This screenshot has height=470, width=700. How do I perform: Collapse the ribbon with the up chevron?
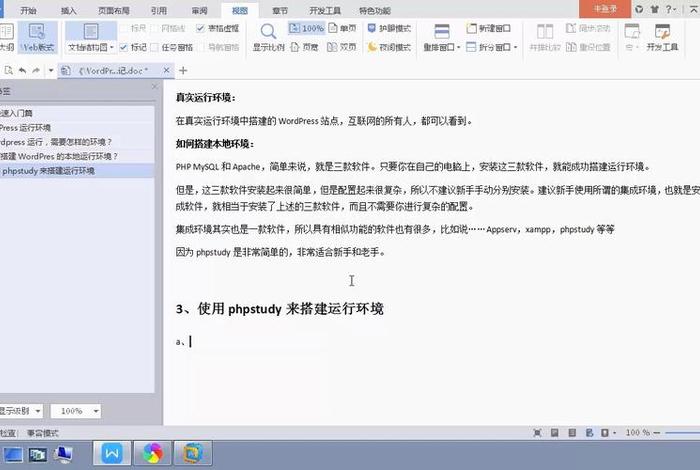coord(694,9)
